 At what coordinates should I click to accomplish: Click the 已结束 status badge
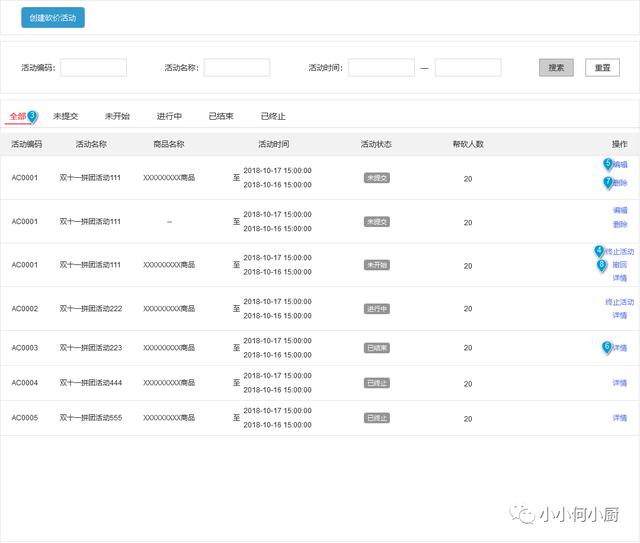[377, 348]
